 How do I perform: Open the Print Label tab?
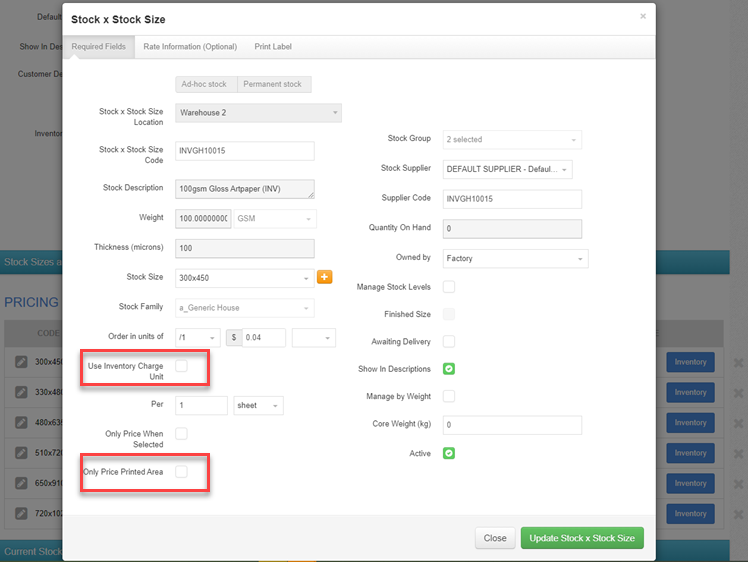(274, 46)
